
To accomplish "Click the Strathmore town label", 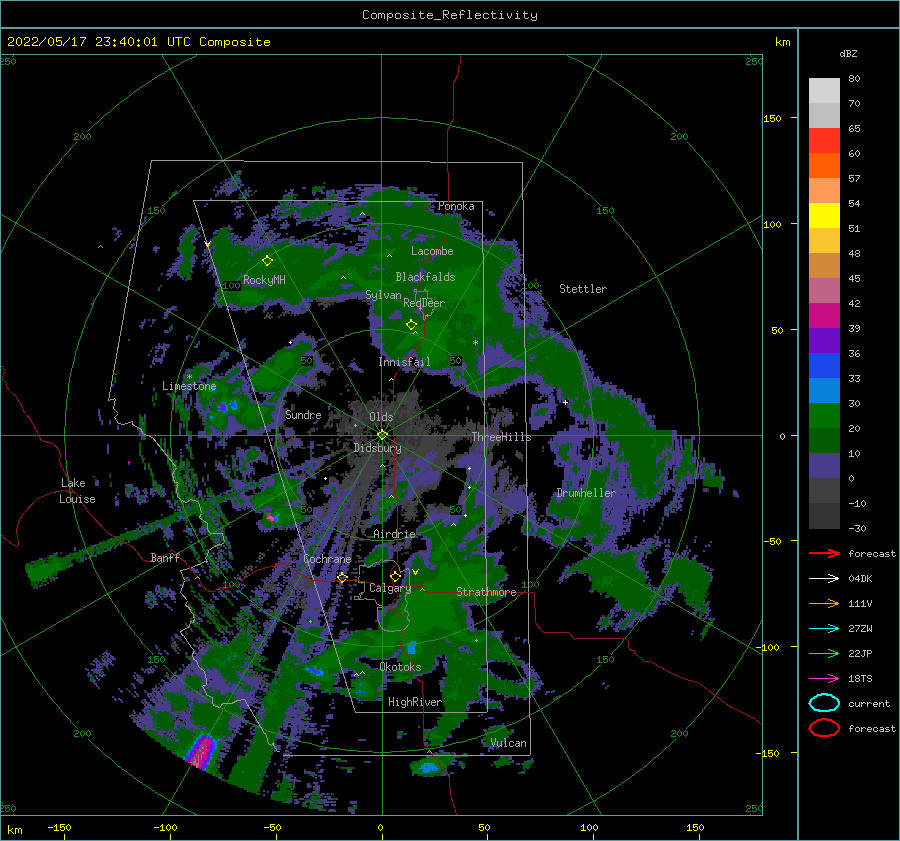I will point(486,592).
